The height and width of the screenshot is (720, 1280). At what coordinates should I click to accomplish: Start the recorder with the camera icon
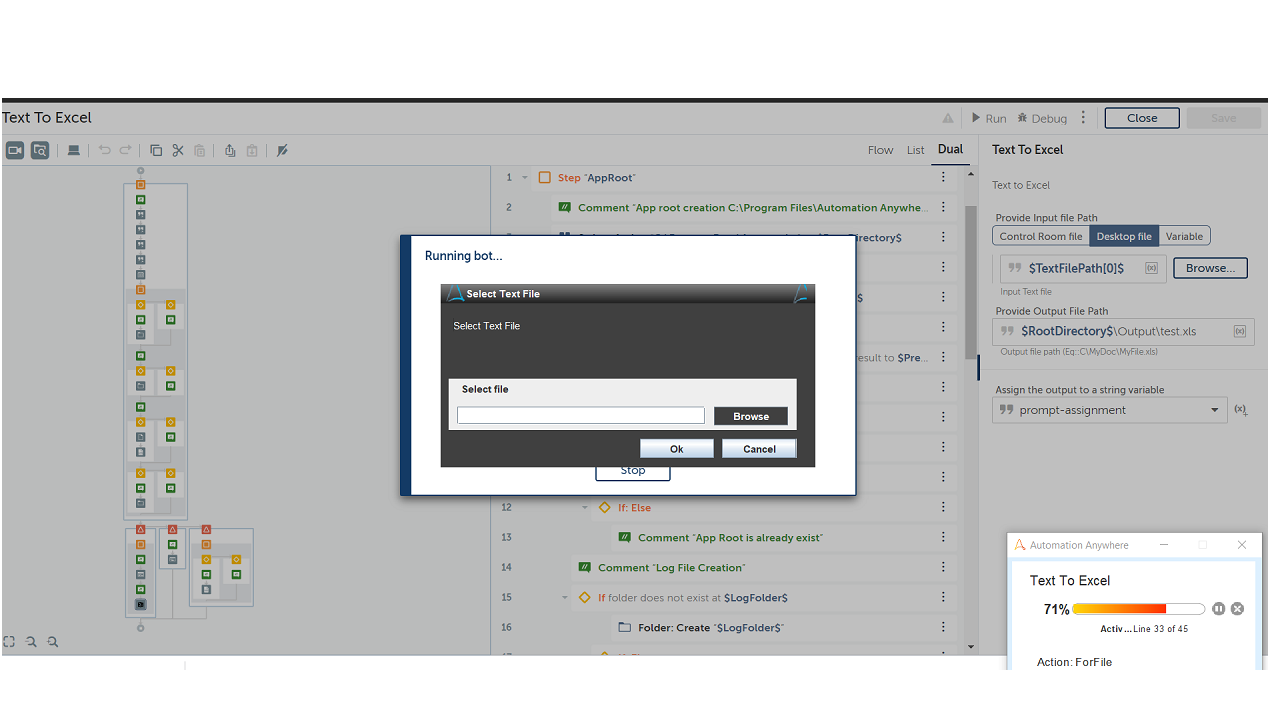click(15, 150)
